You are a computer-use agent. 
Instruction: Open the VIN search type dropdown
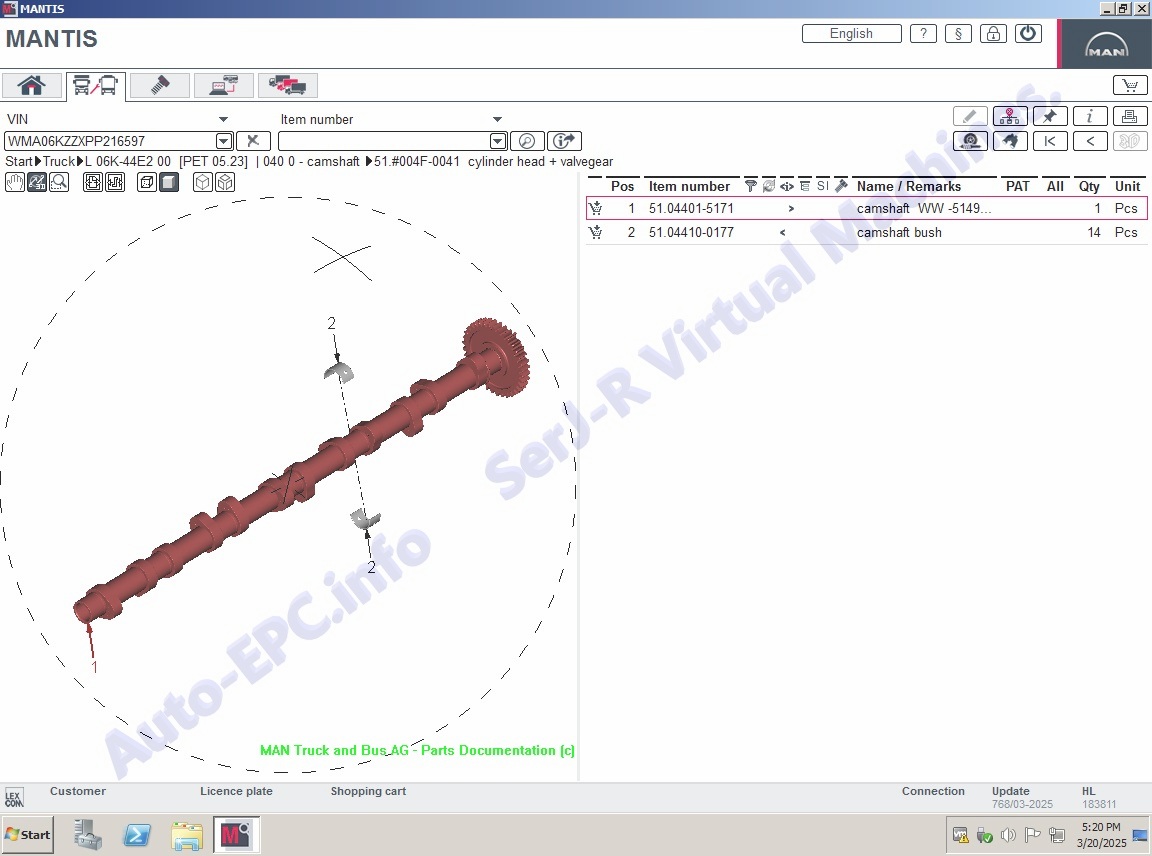(223, 119)
